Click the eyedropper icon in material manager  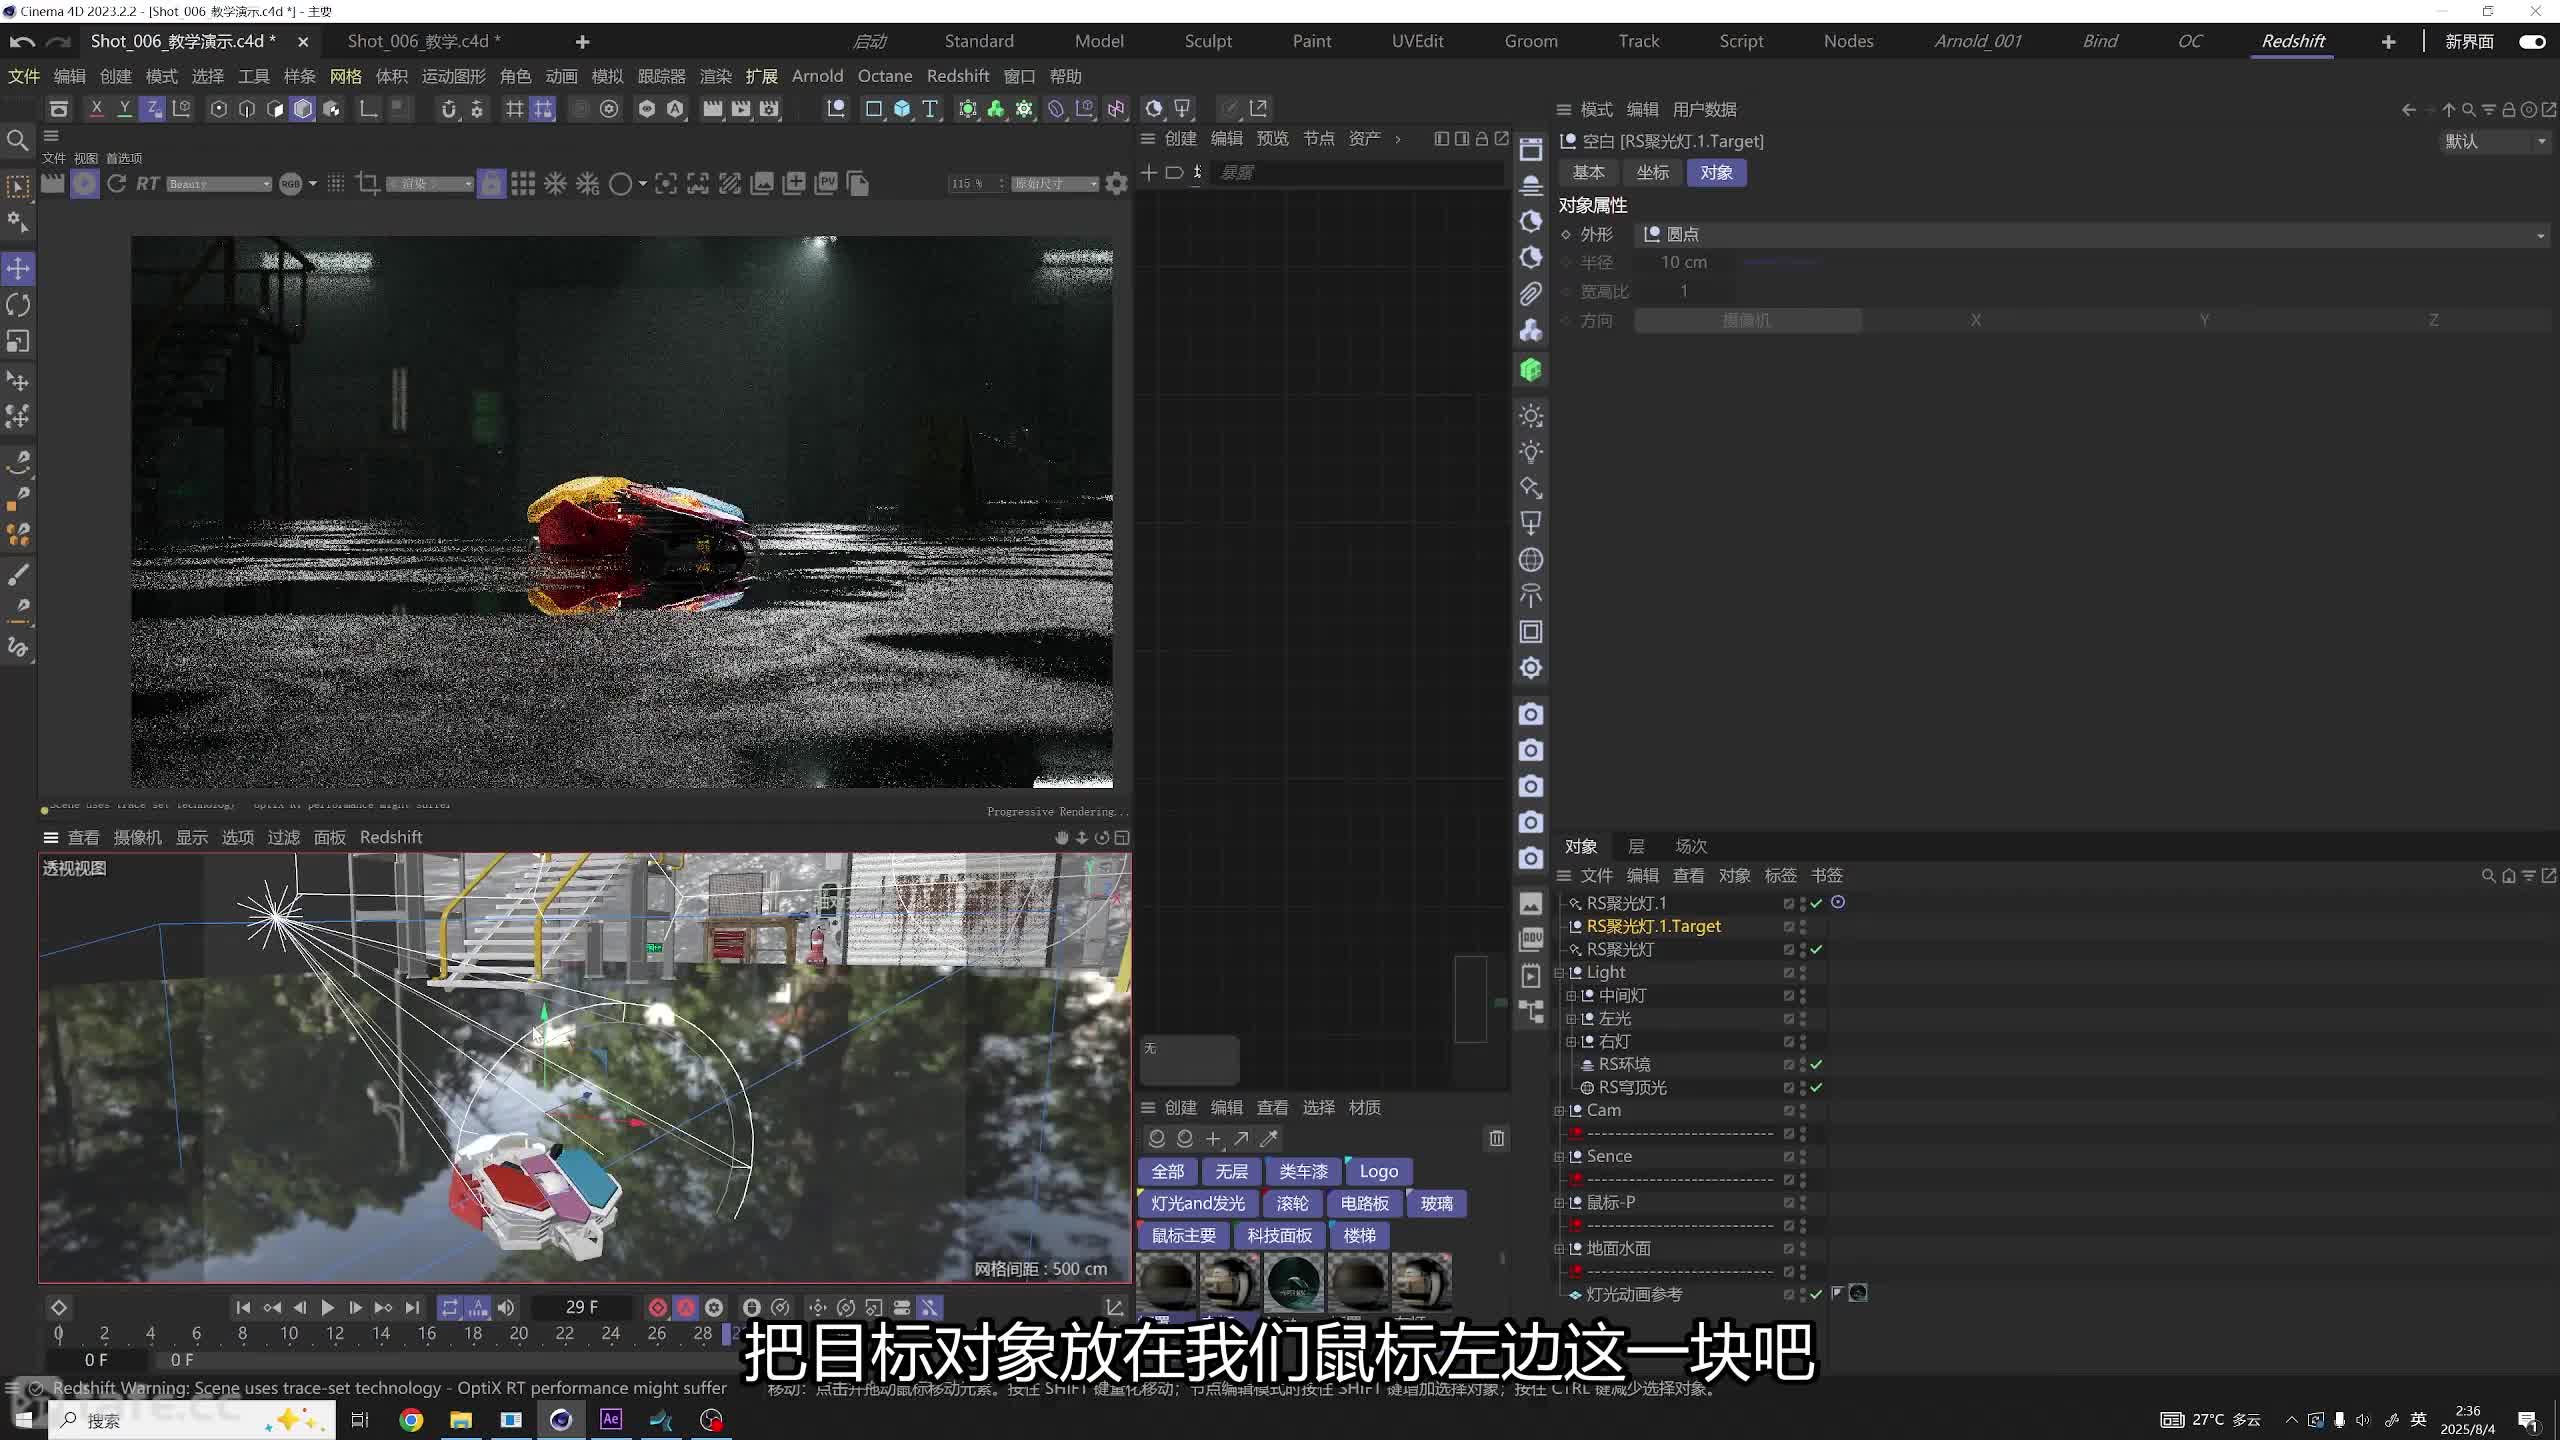1269,1138
